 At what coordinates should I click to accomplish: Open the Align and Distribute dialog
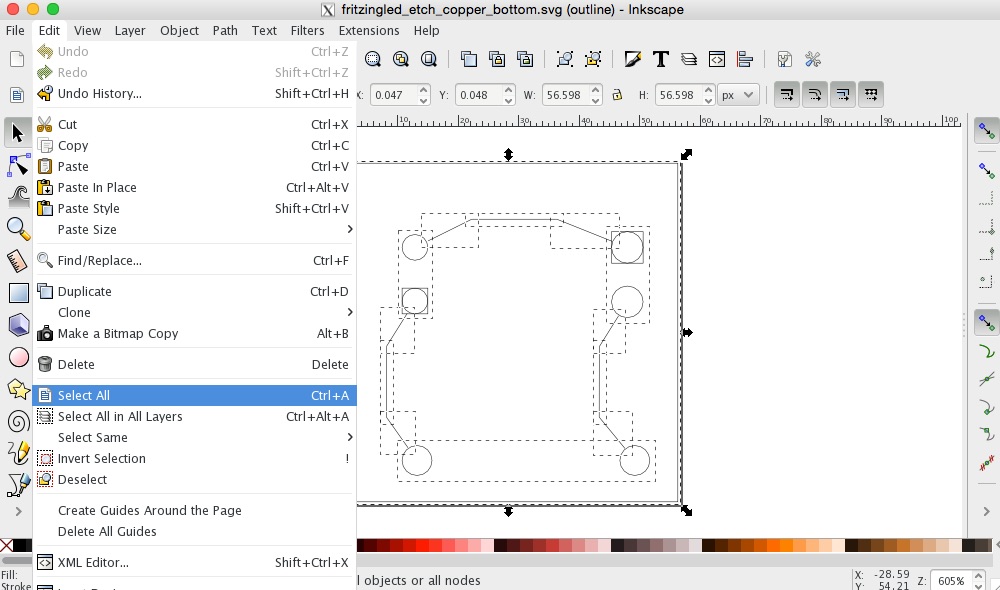(x=744, y=59)
